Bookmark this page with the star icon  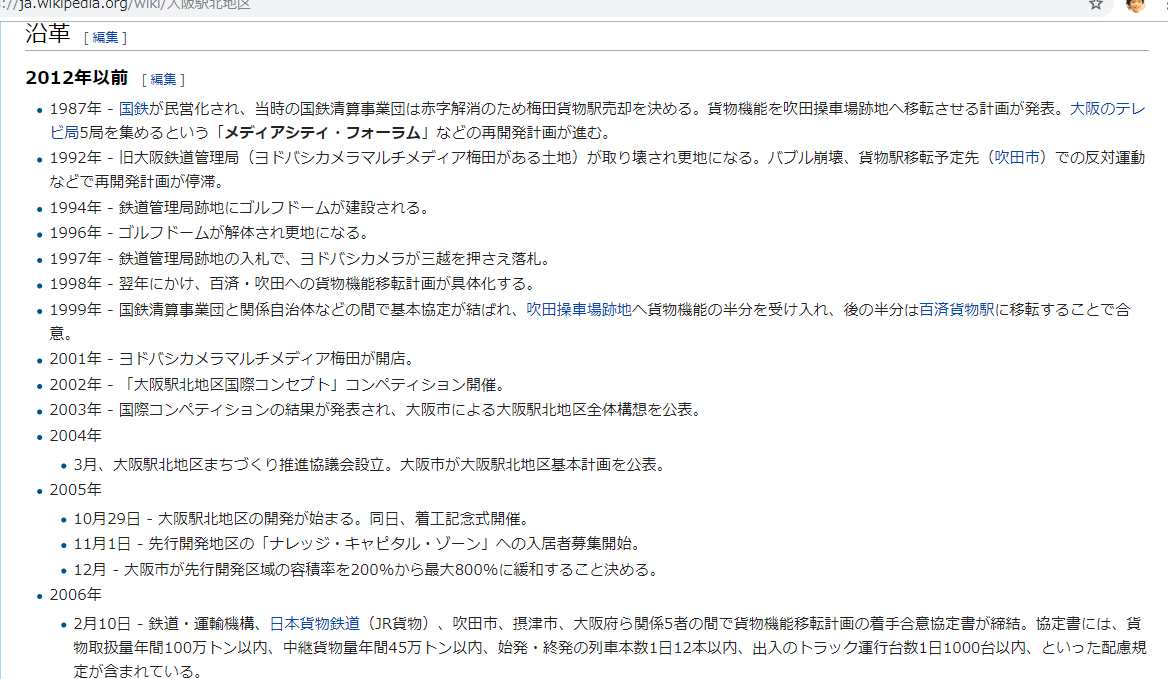1096,4
